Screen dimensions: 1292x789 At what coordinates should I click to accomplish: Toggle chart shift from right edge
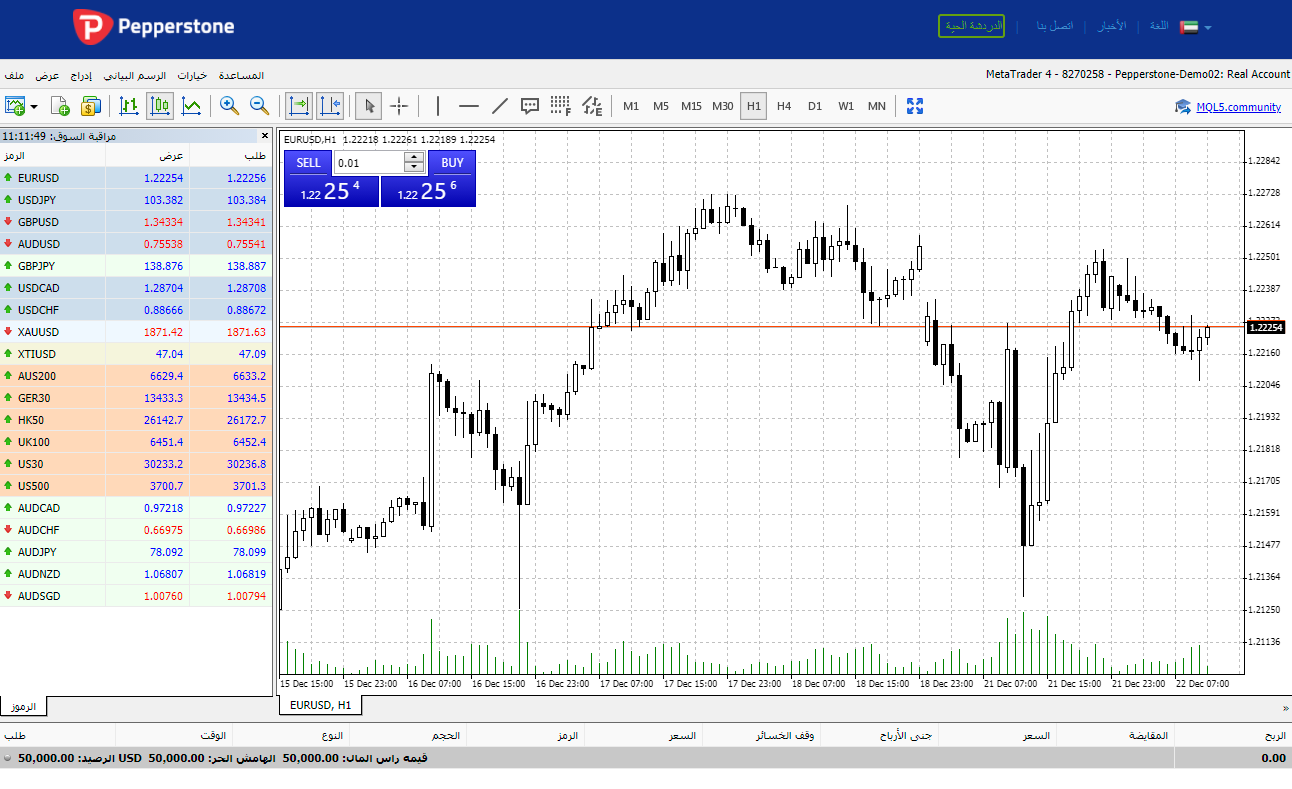(x=331, y=106)
